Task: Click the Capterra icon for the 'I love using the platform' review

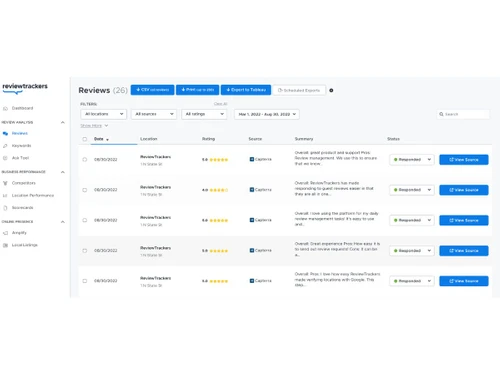Action: [252, 220]
